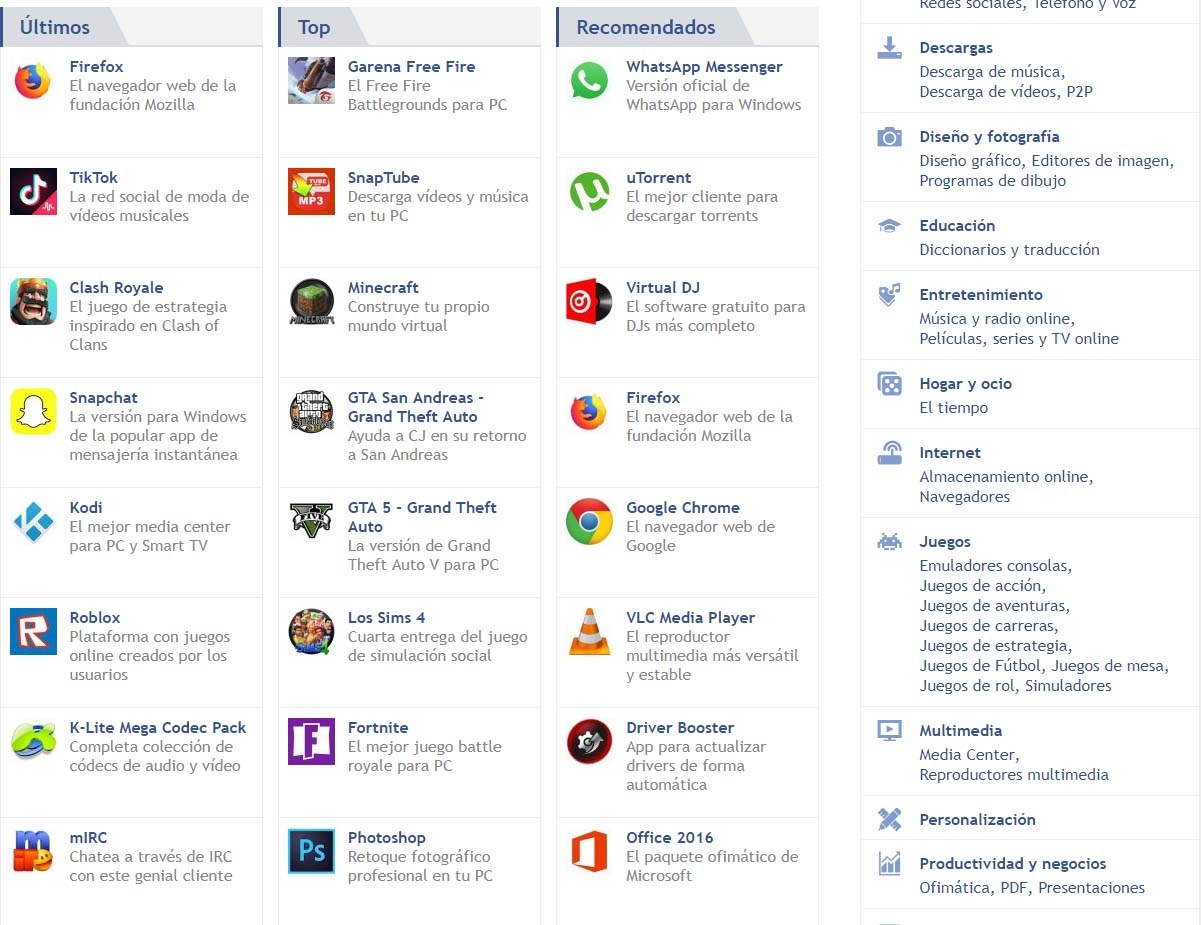Select the Office 2016 icon
Image resolution: width=1201 pixels, height=925 pixels.
tap(589, 852)
